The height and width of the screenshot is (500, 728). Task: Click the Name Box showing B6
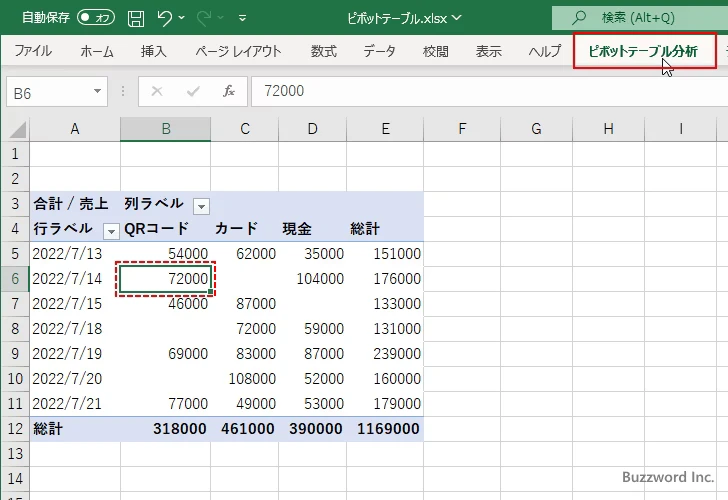(x=49, y=92)
